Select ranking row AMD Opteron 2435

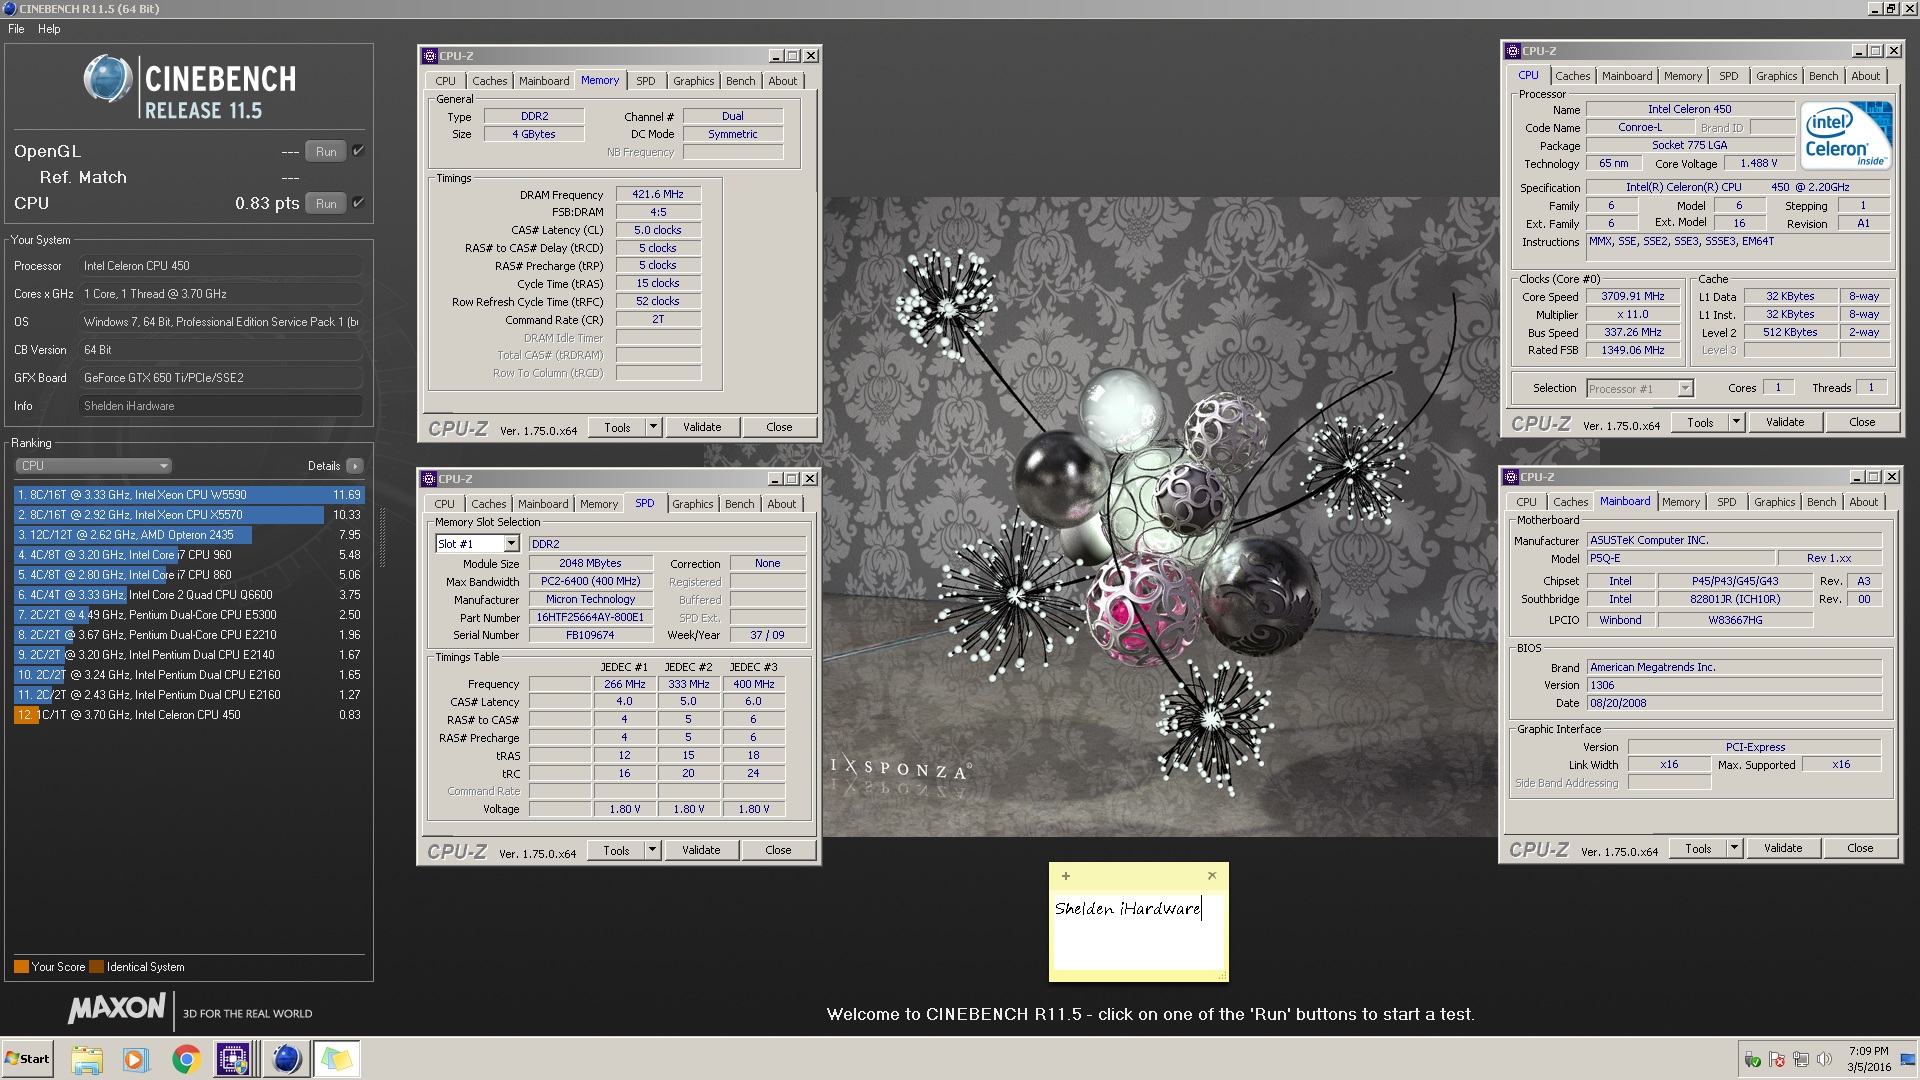coord(189,535)
